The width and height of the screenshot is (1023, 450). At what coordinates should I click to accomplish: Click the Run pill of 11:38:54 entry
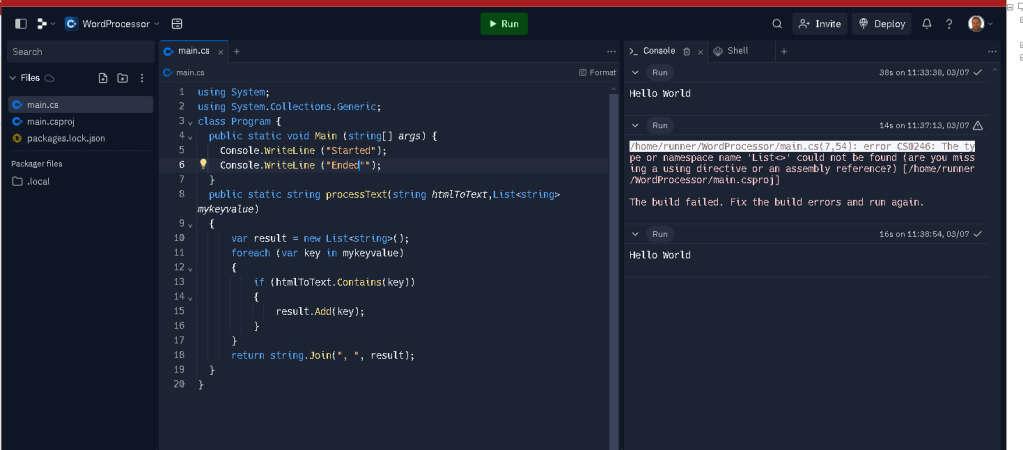pyautogui.click(x=660, y=234)
